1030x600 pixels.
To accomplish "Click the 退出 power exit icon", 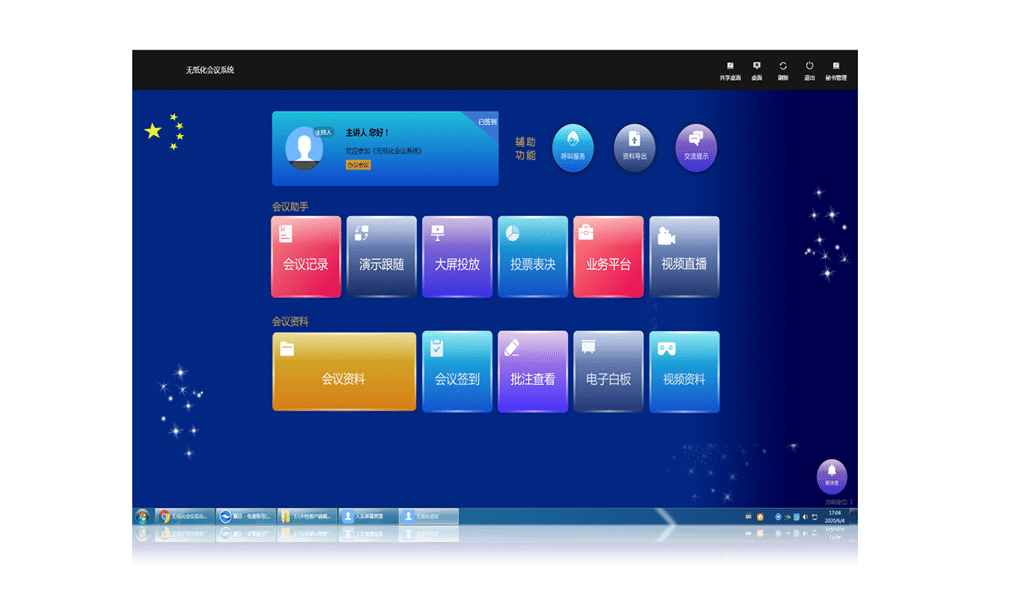I will coord(809,70).
